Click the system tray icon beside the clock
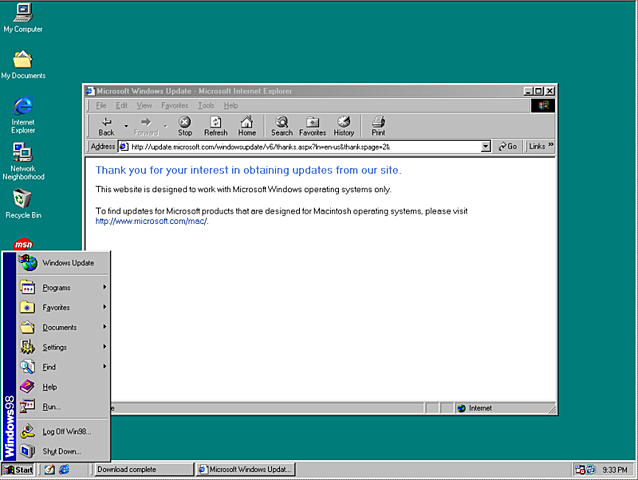638x480 pixels. [591, 469]
